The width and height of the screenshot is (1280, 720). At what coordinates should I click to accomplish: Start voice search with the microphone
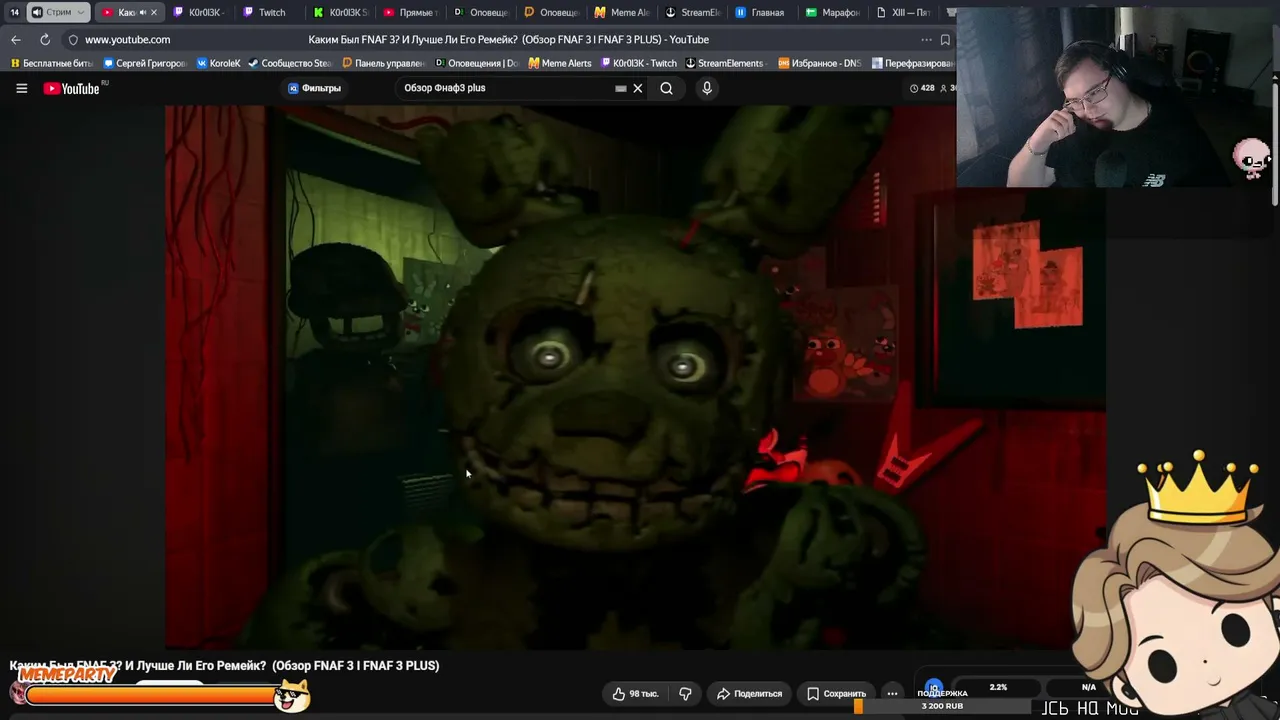click(707, 88)
